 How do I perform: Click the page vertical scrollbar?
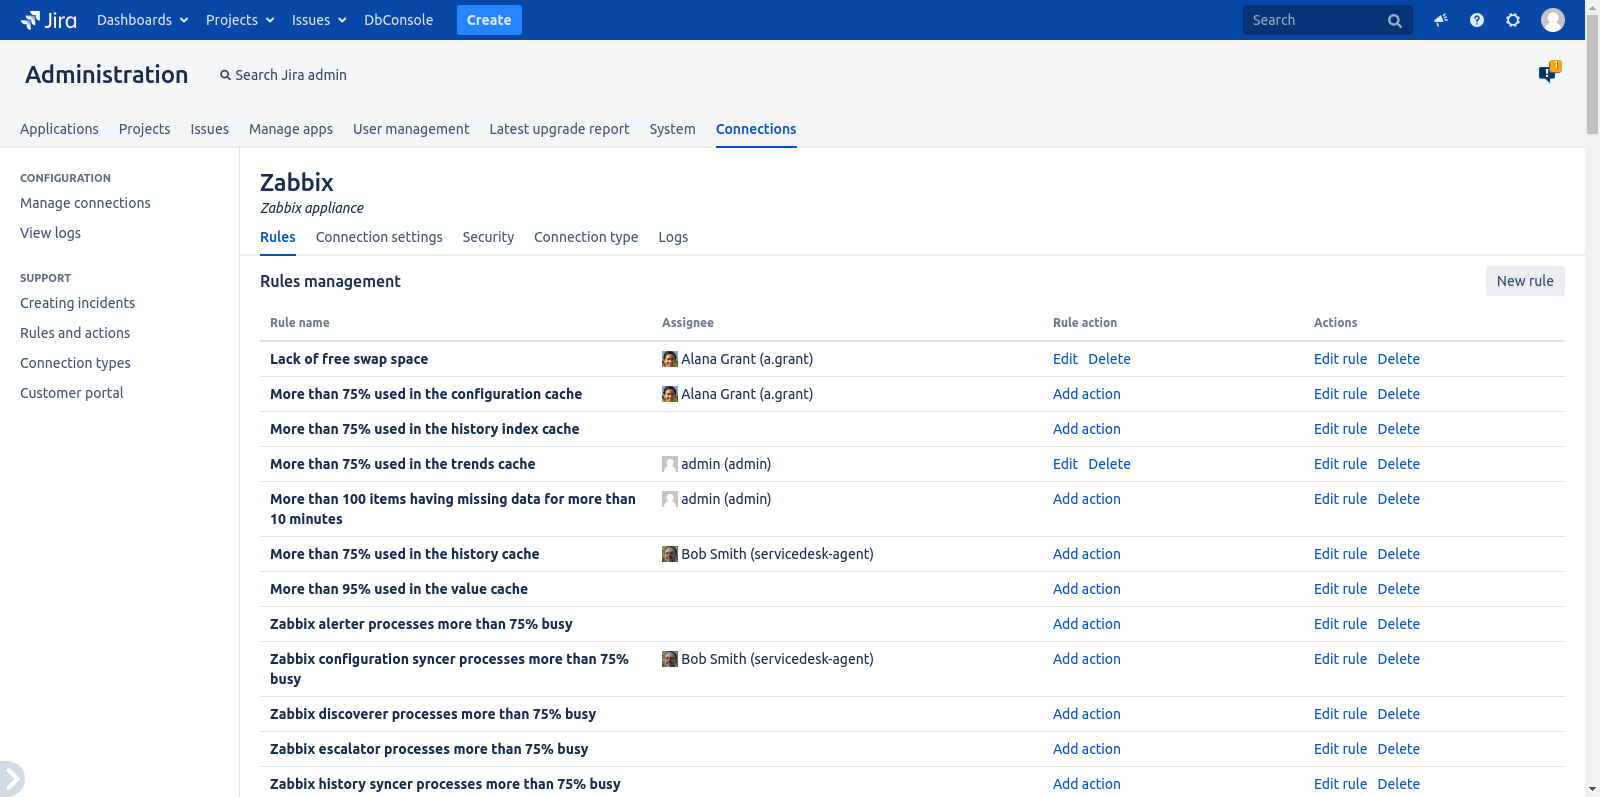coord(1592,72)
